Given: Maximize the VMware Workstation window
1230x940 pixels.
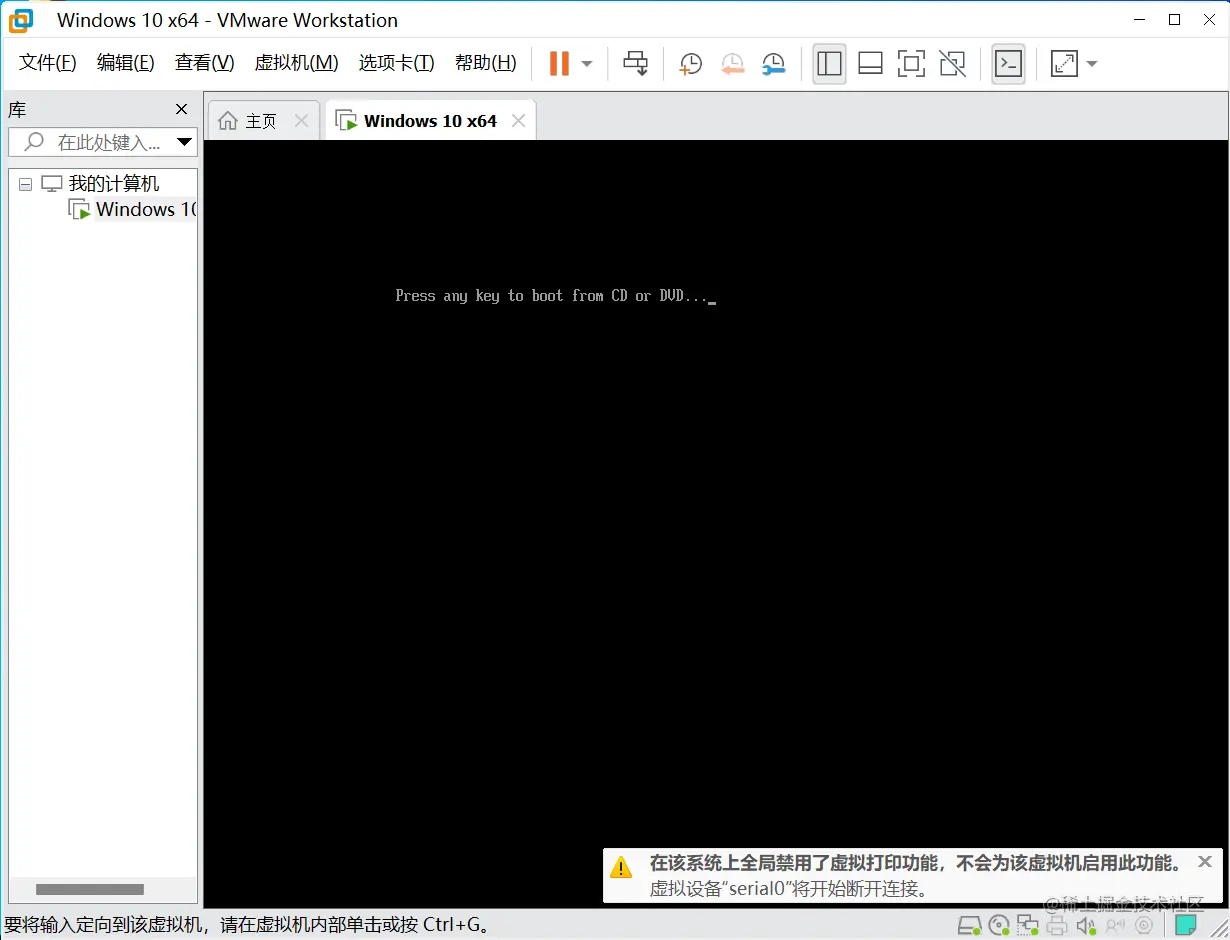Looking at the screenshot, I should click(1175, 19).
